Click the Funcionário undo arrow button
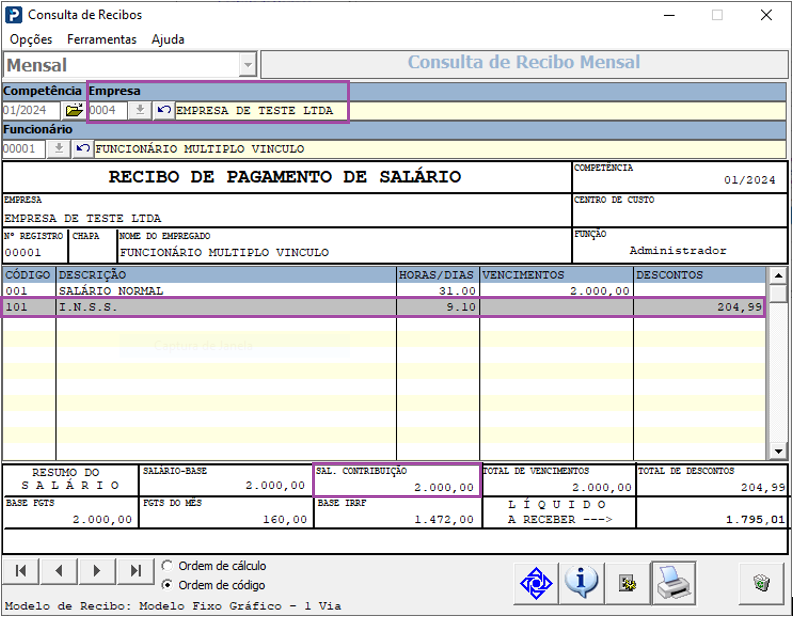The width and height of the screenshot is (794, 619). tap(83, 149)
